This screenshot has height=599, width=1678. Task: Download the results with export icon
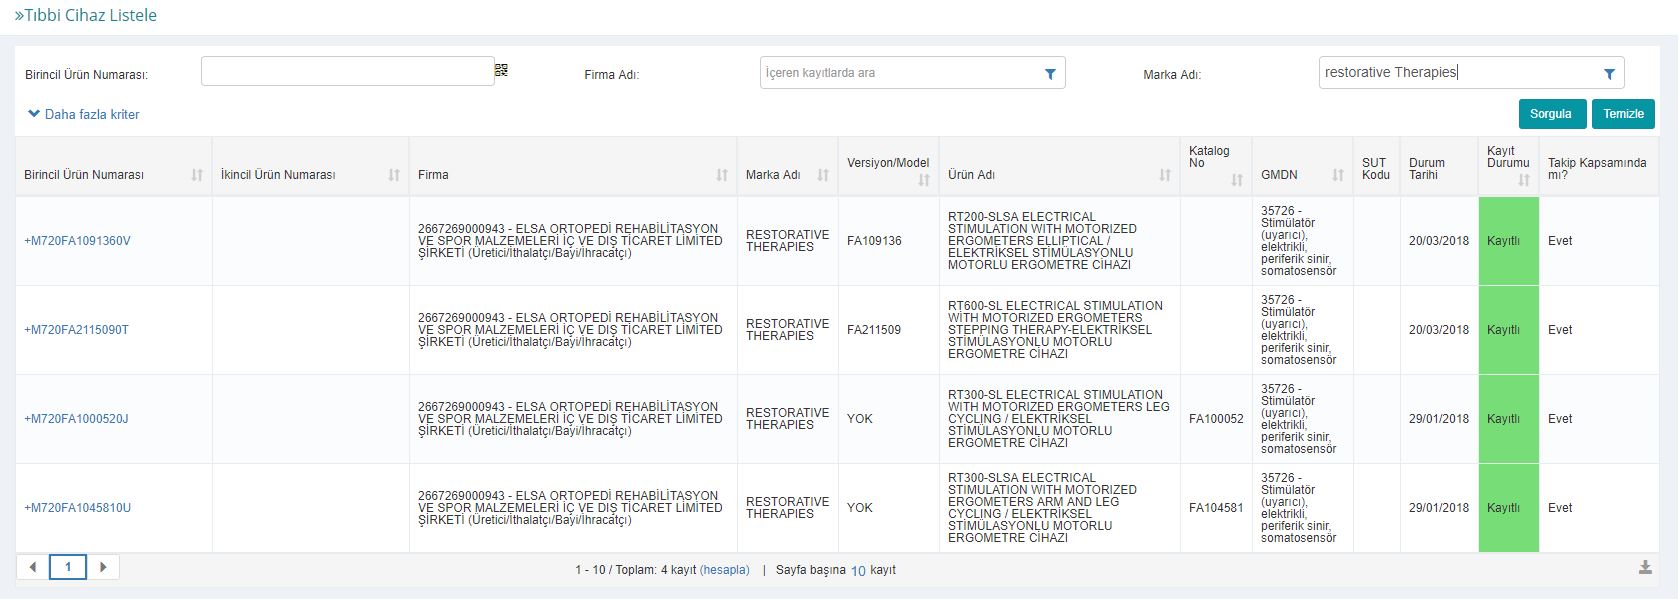[x=1645, y=568]
